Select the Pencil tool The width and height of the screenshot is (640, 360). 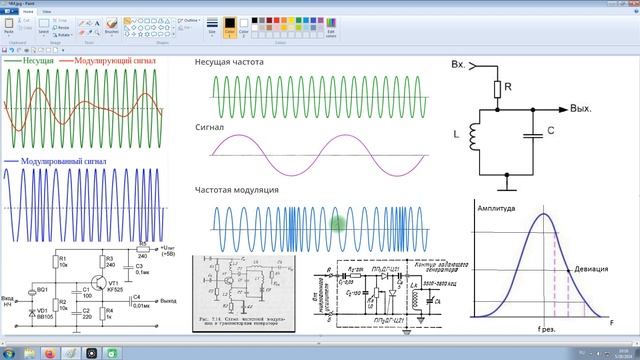tap(82, 23)
